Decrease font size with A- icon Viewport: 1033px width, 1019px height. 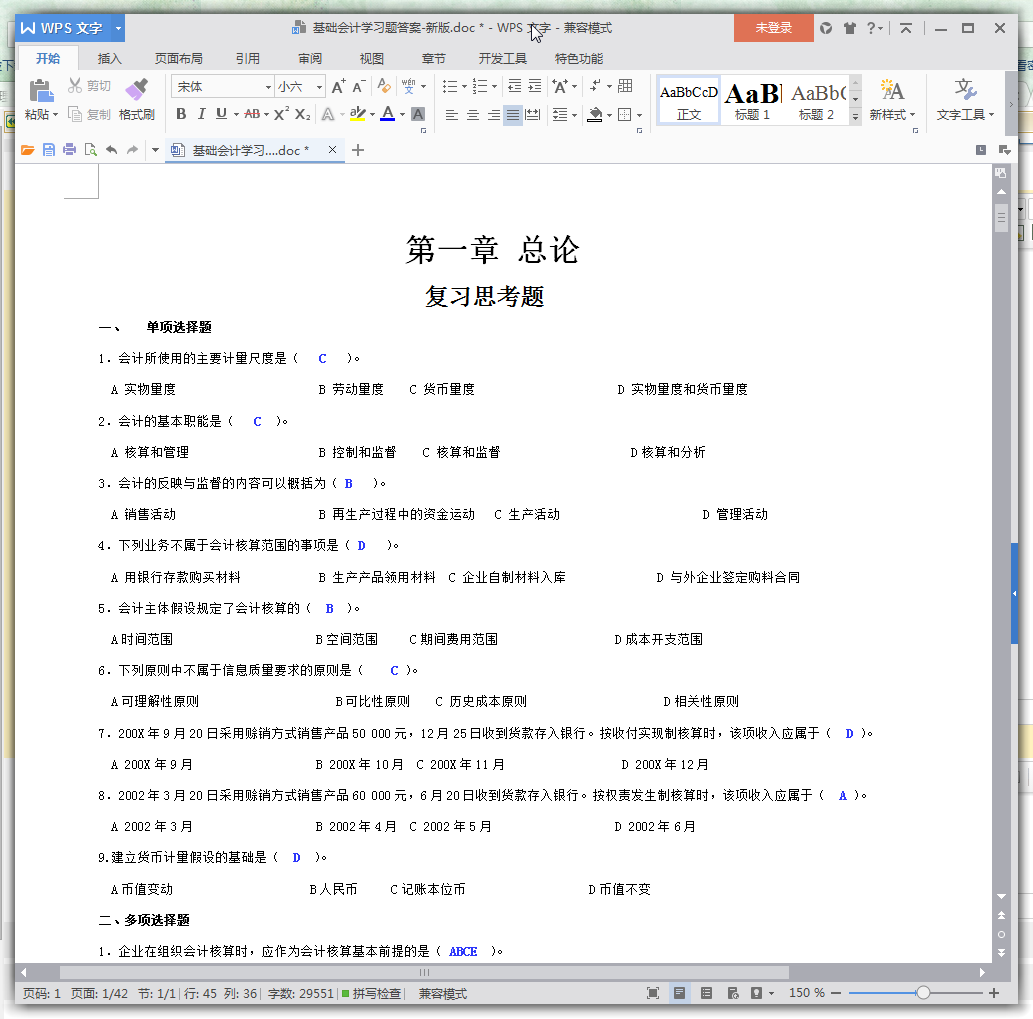pos(358,86)
